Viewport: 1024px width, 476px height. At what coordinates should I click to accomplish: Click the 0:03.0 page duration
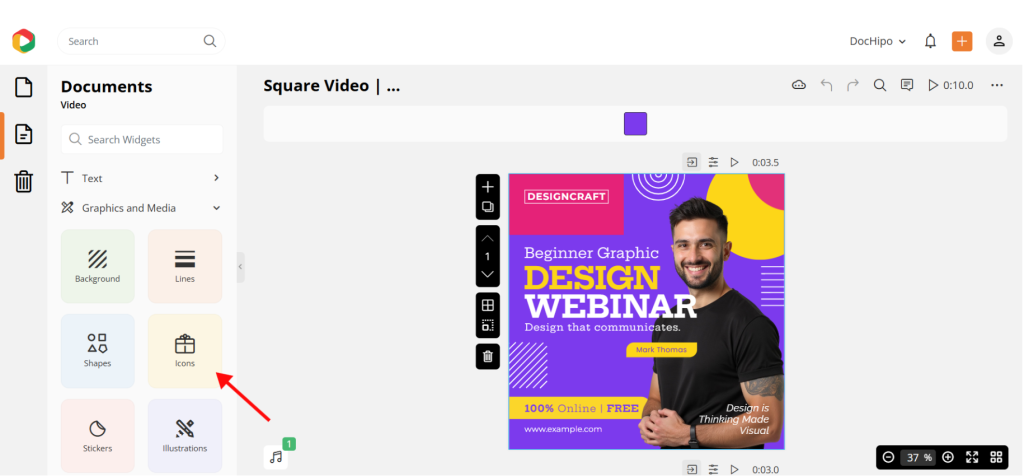[x=765, y=469]
